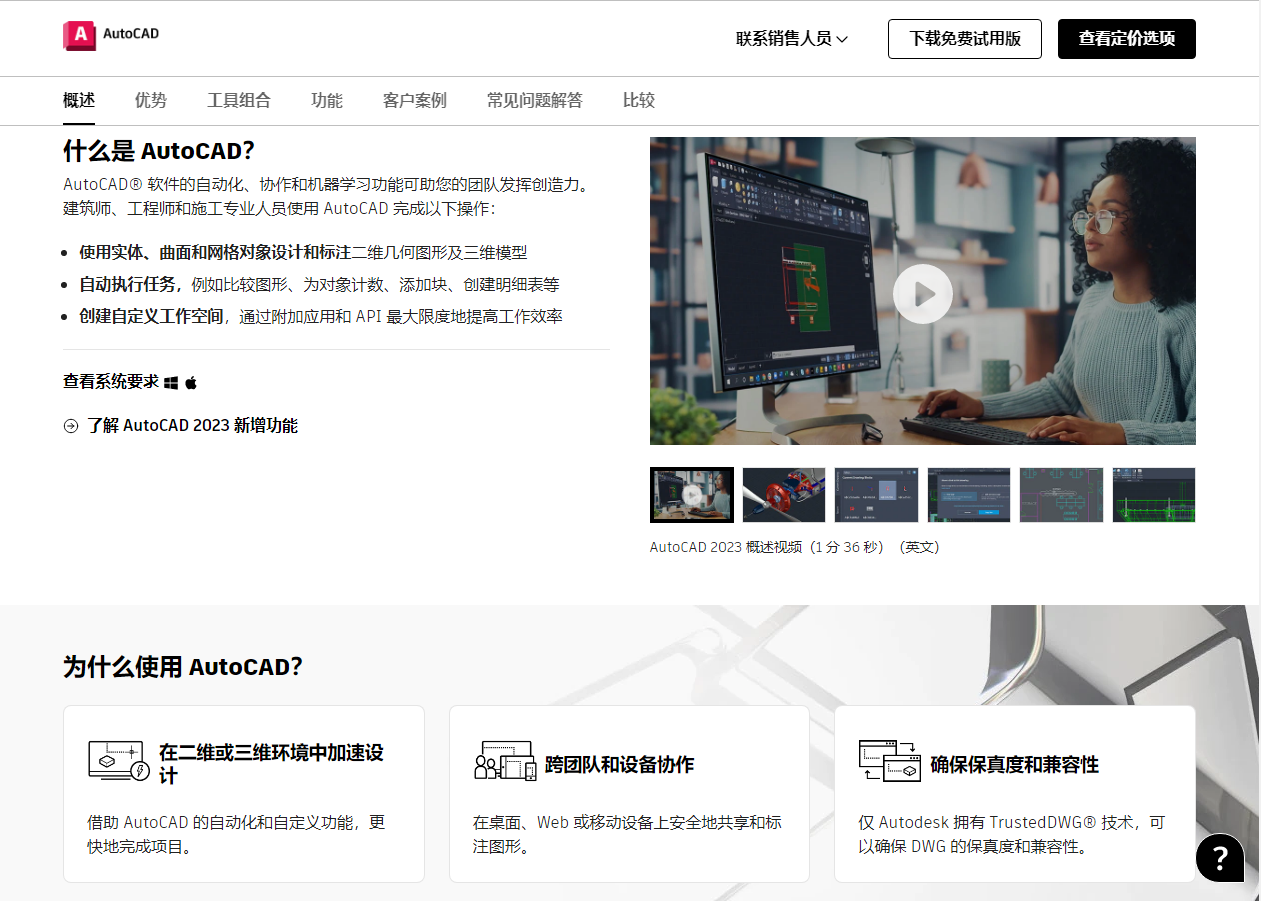1261x901 pixels.
Task: Open the help question mark bubble
Action: tap(1219, 858)
